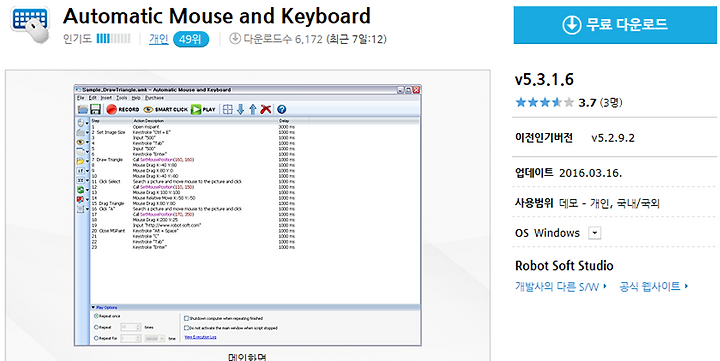
Task: Click the yellow folder sidebar icon
Action: [x=82, y=161]
